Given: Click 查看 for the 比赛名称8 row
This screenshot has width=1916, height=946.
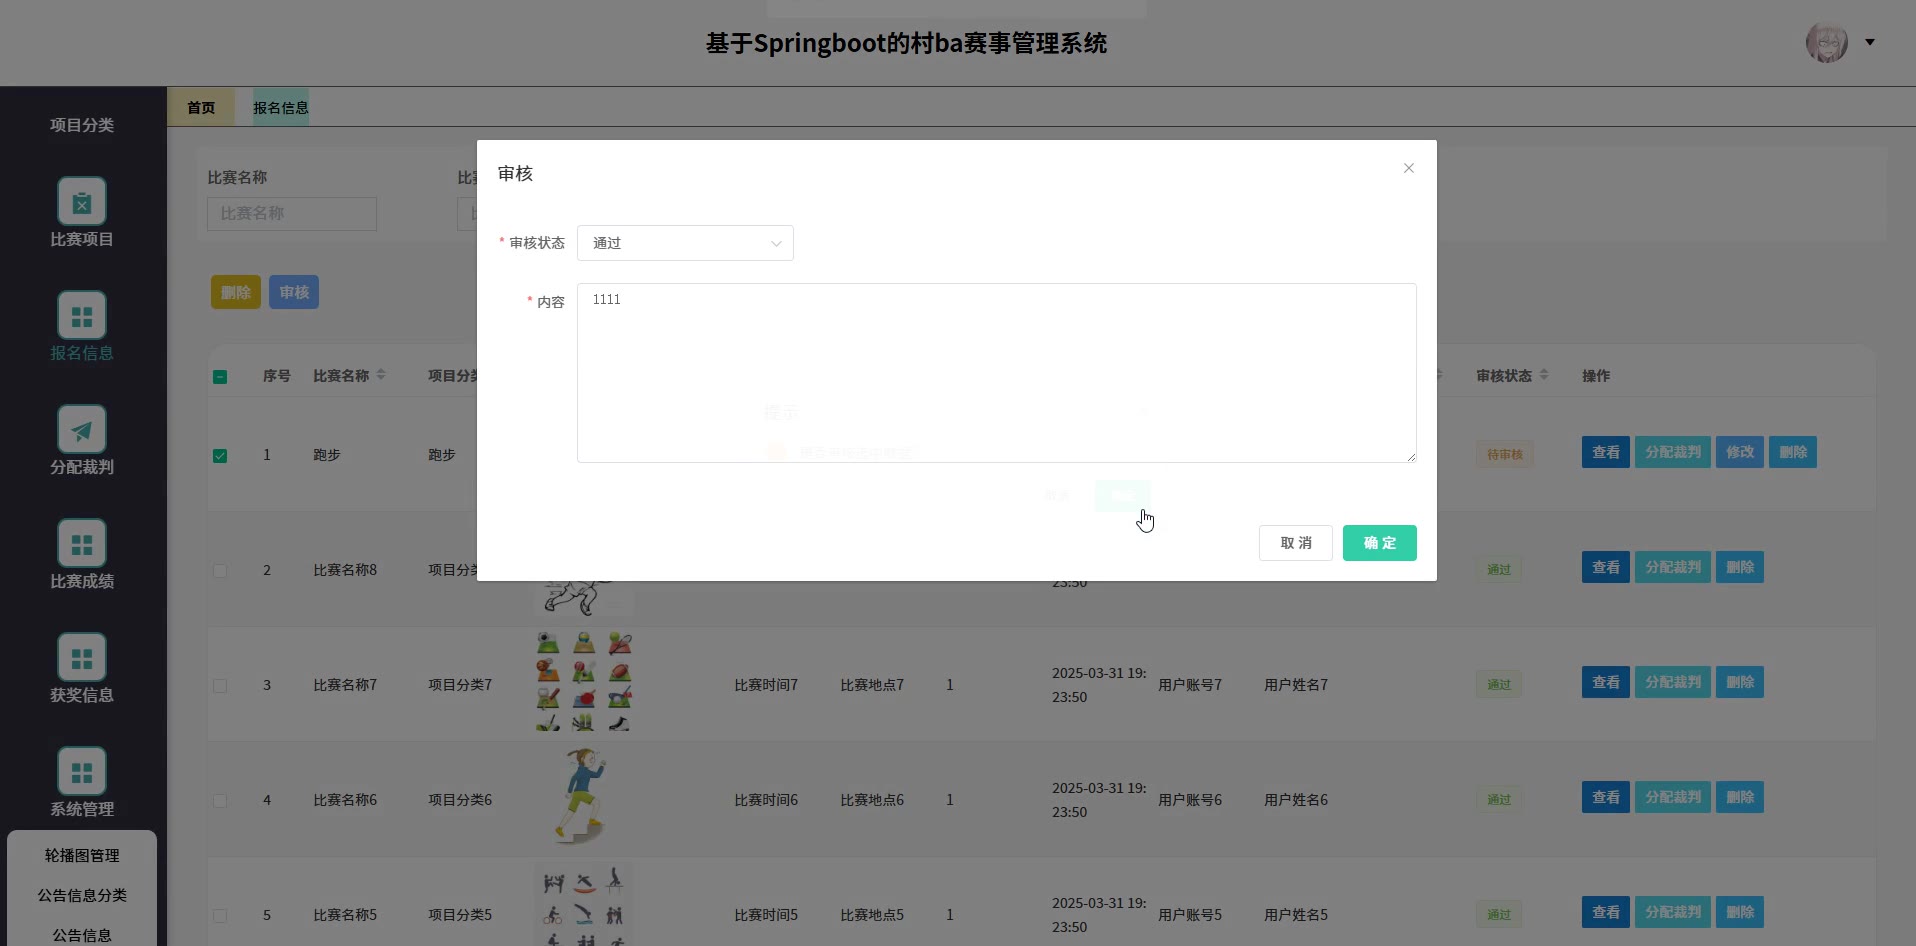Looking at the screenshot, I should point(1606,567).
